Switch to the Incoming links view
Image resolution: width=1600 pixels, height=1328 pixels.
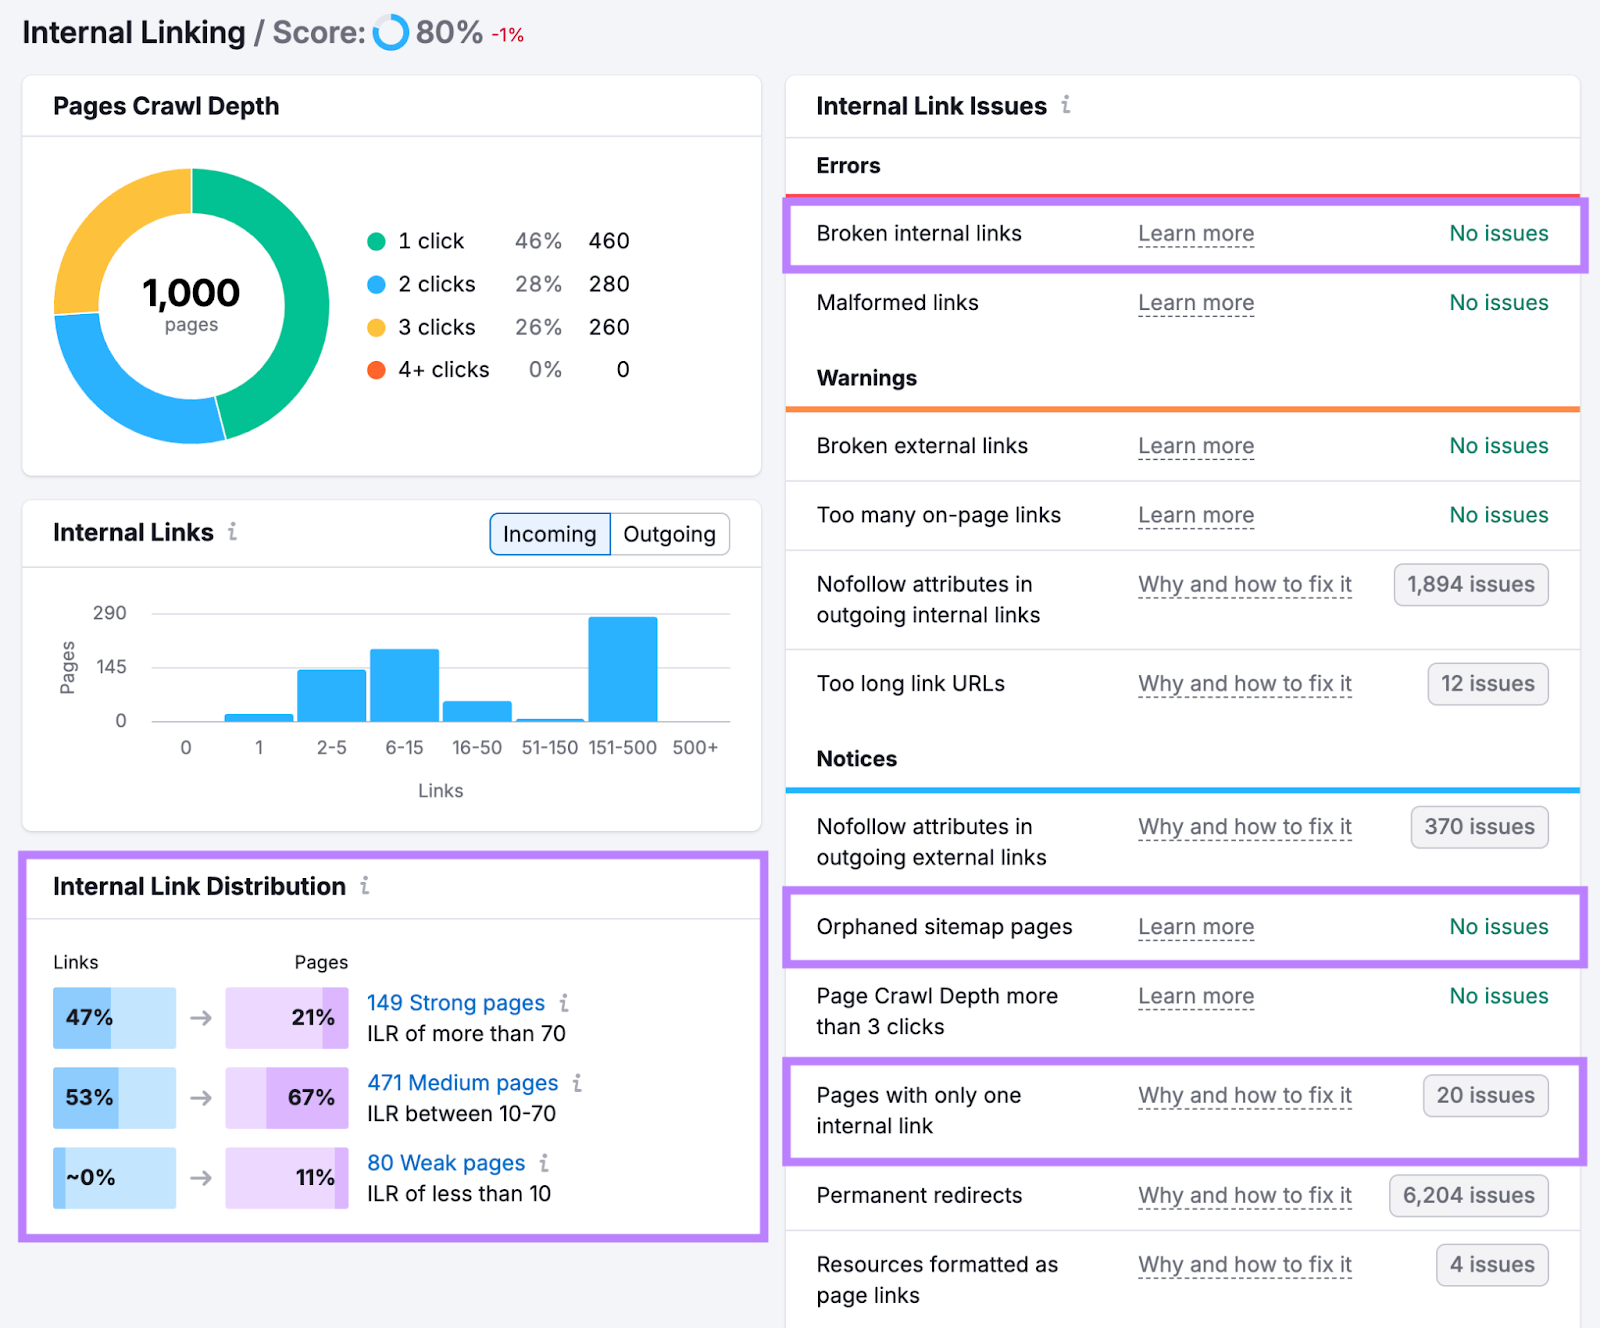click(549, 534)
